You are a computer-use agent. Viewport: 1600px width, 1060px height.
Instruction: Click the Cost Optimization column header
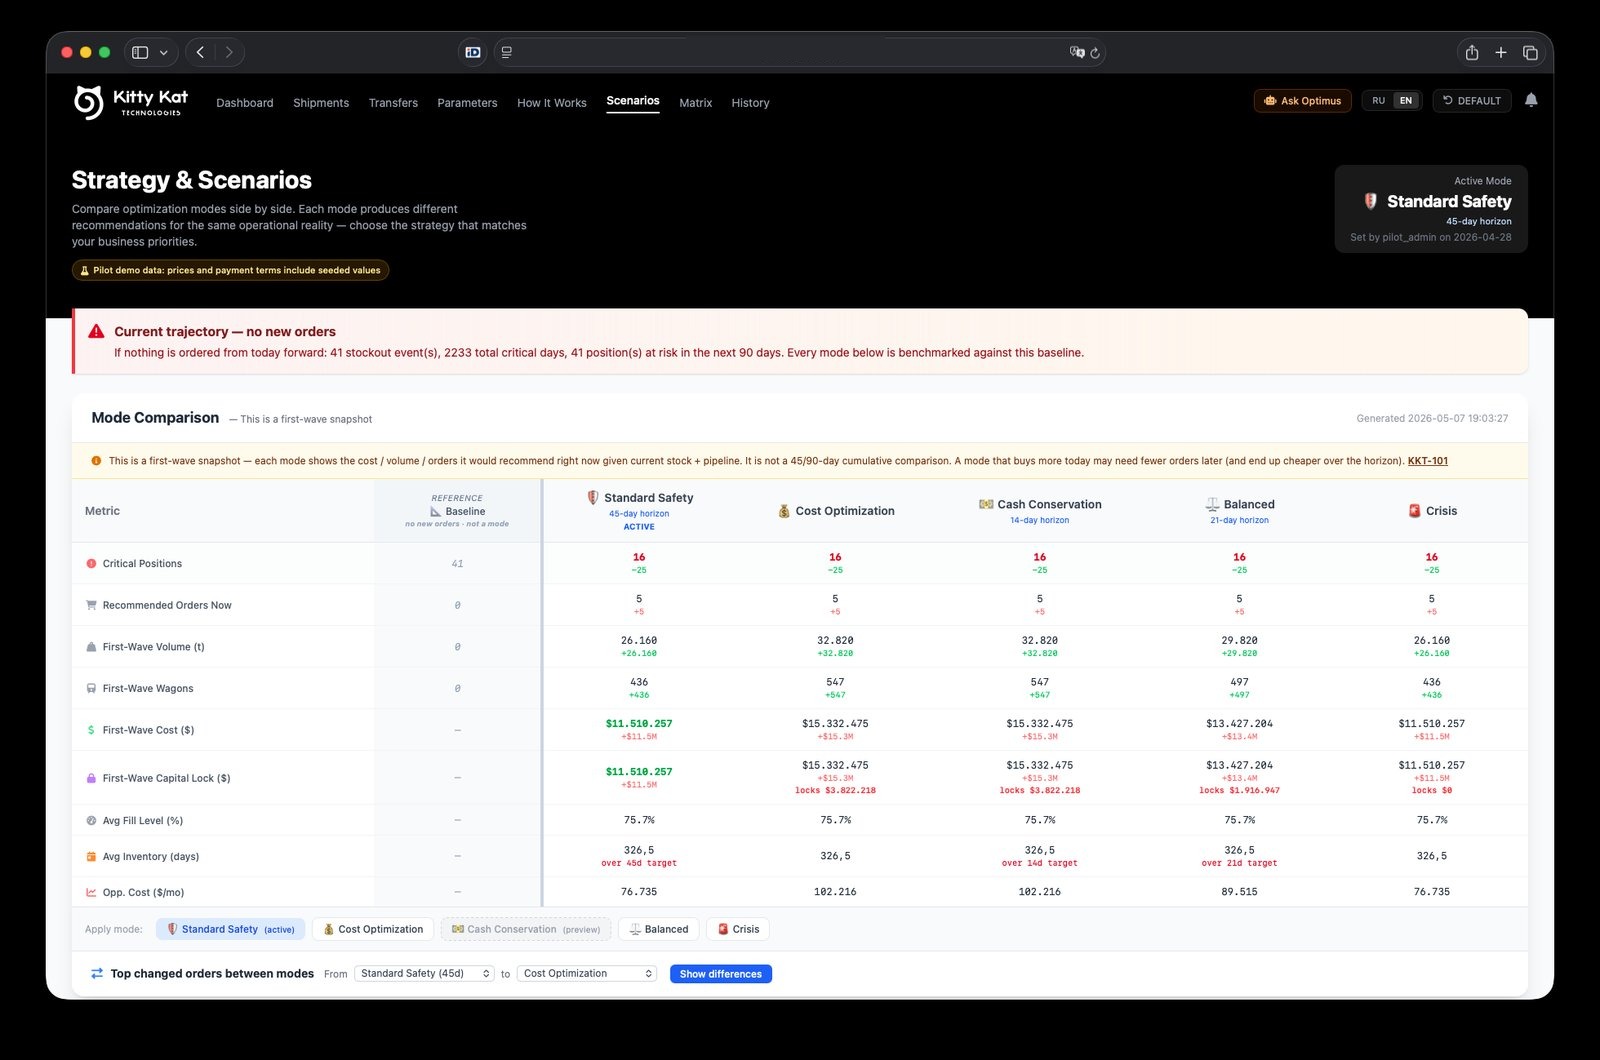click(836, 511)
